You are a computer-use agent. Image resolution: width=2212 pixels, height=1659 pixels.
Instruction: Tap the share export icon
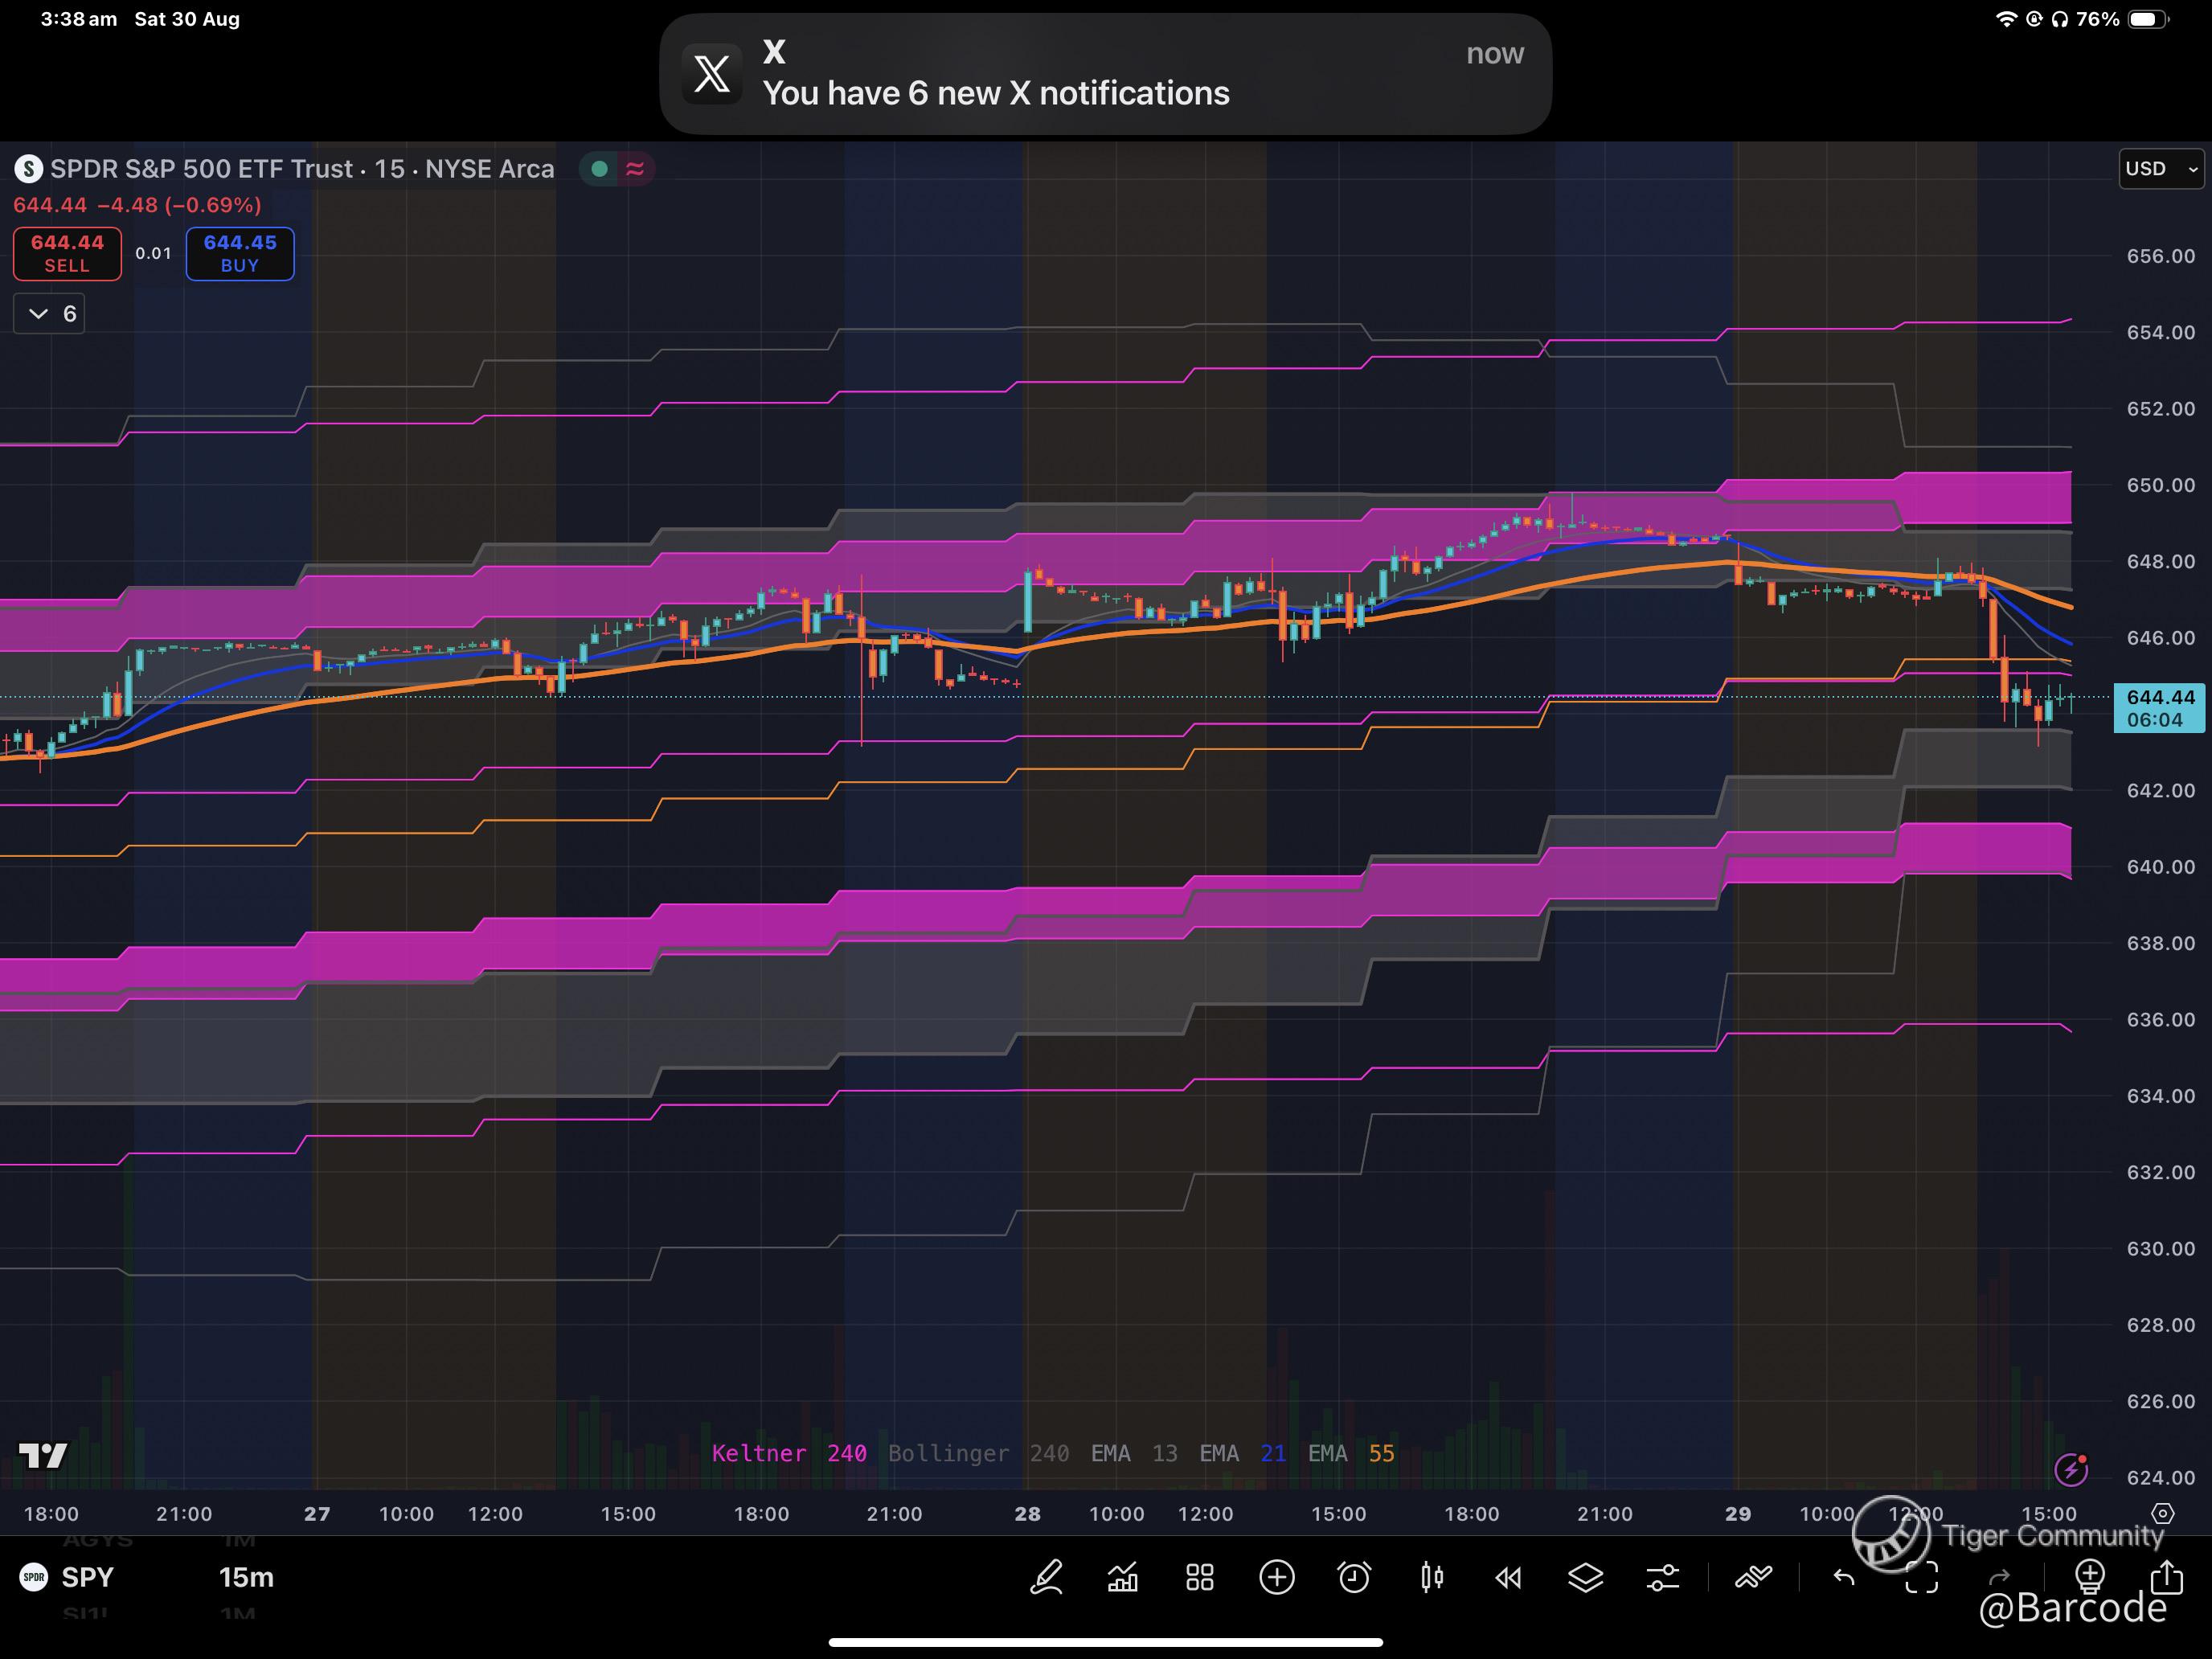point(2166,1578)
